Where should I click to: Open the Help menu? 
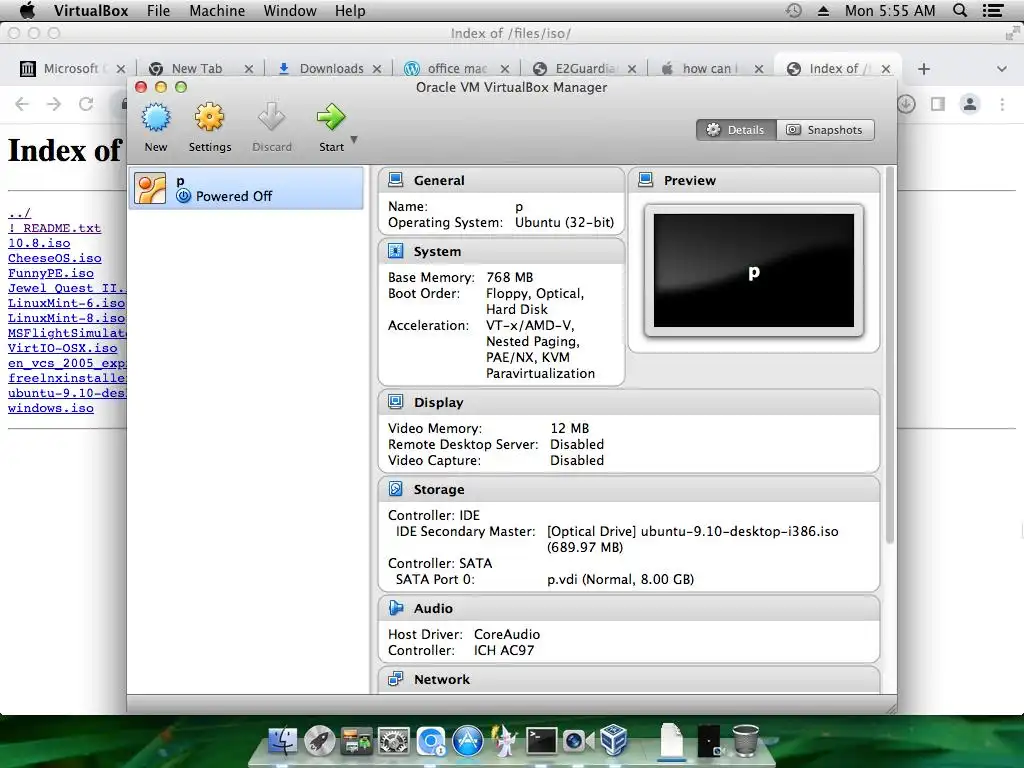click(x=350, y=10)
